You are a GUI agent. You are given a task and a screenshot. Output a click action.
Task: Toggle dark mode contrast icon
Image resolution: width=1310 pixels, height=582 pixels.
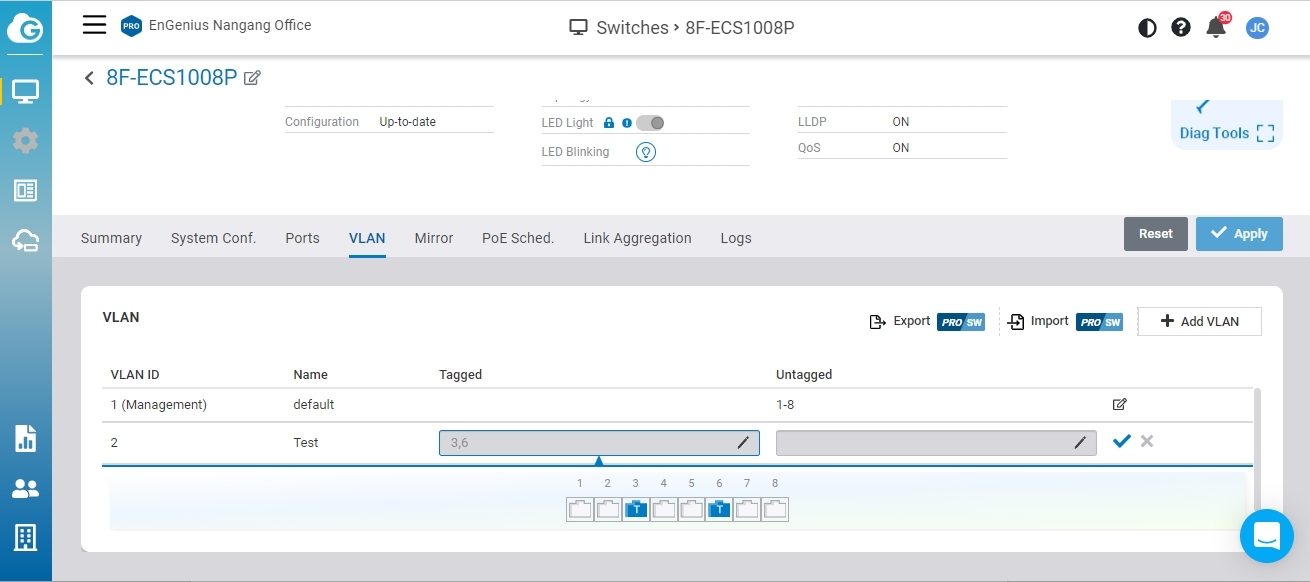(1147, 28)
